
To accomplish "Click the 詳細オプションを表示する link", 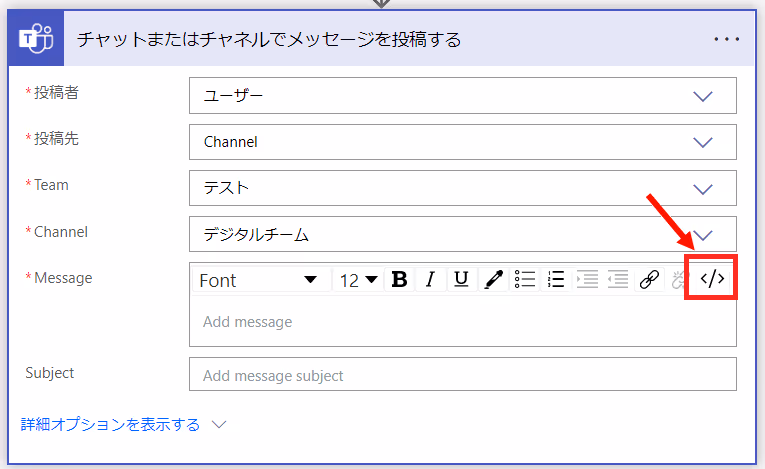I will pos(110,424).
